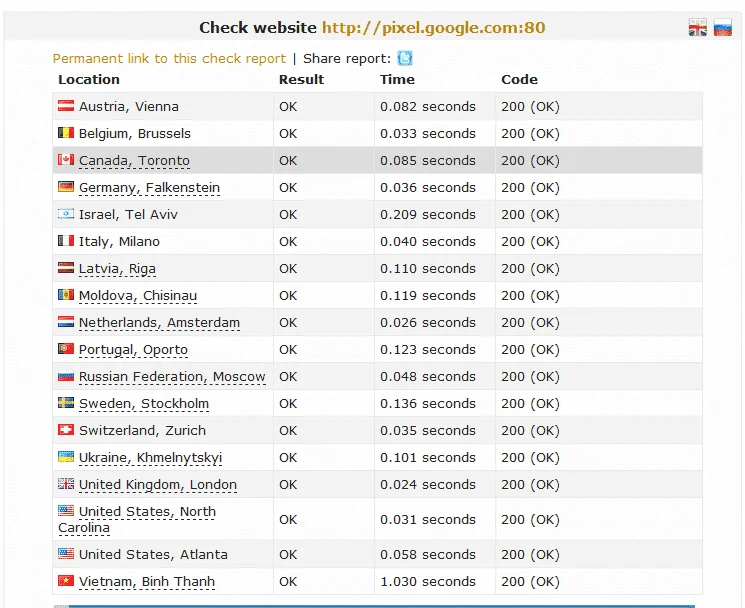
Task: Open United States, North Carolina location link
Action: point(137,520)
